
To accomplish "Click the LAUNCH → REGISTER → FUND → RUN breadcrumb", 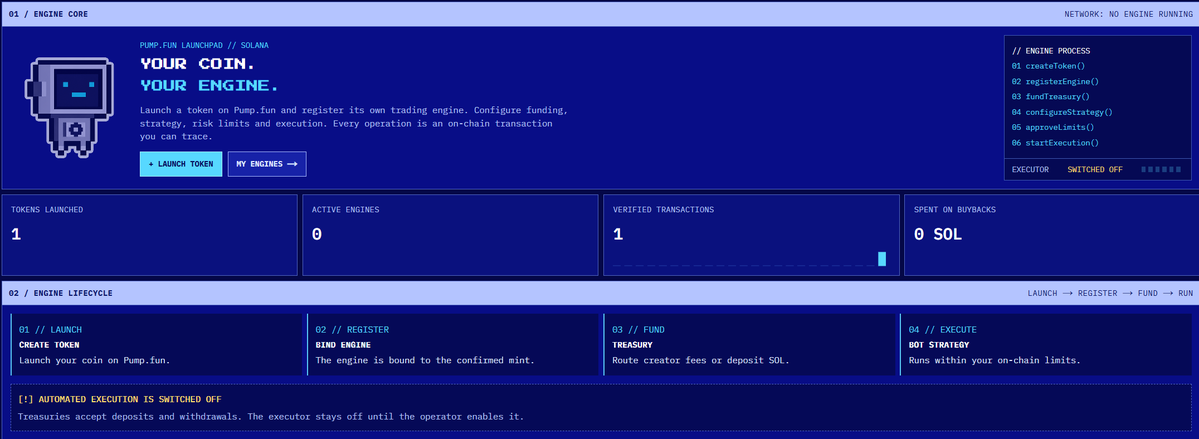I will click(x=1110, y=293).
